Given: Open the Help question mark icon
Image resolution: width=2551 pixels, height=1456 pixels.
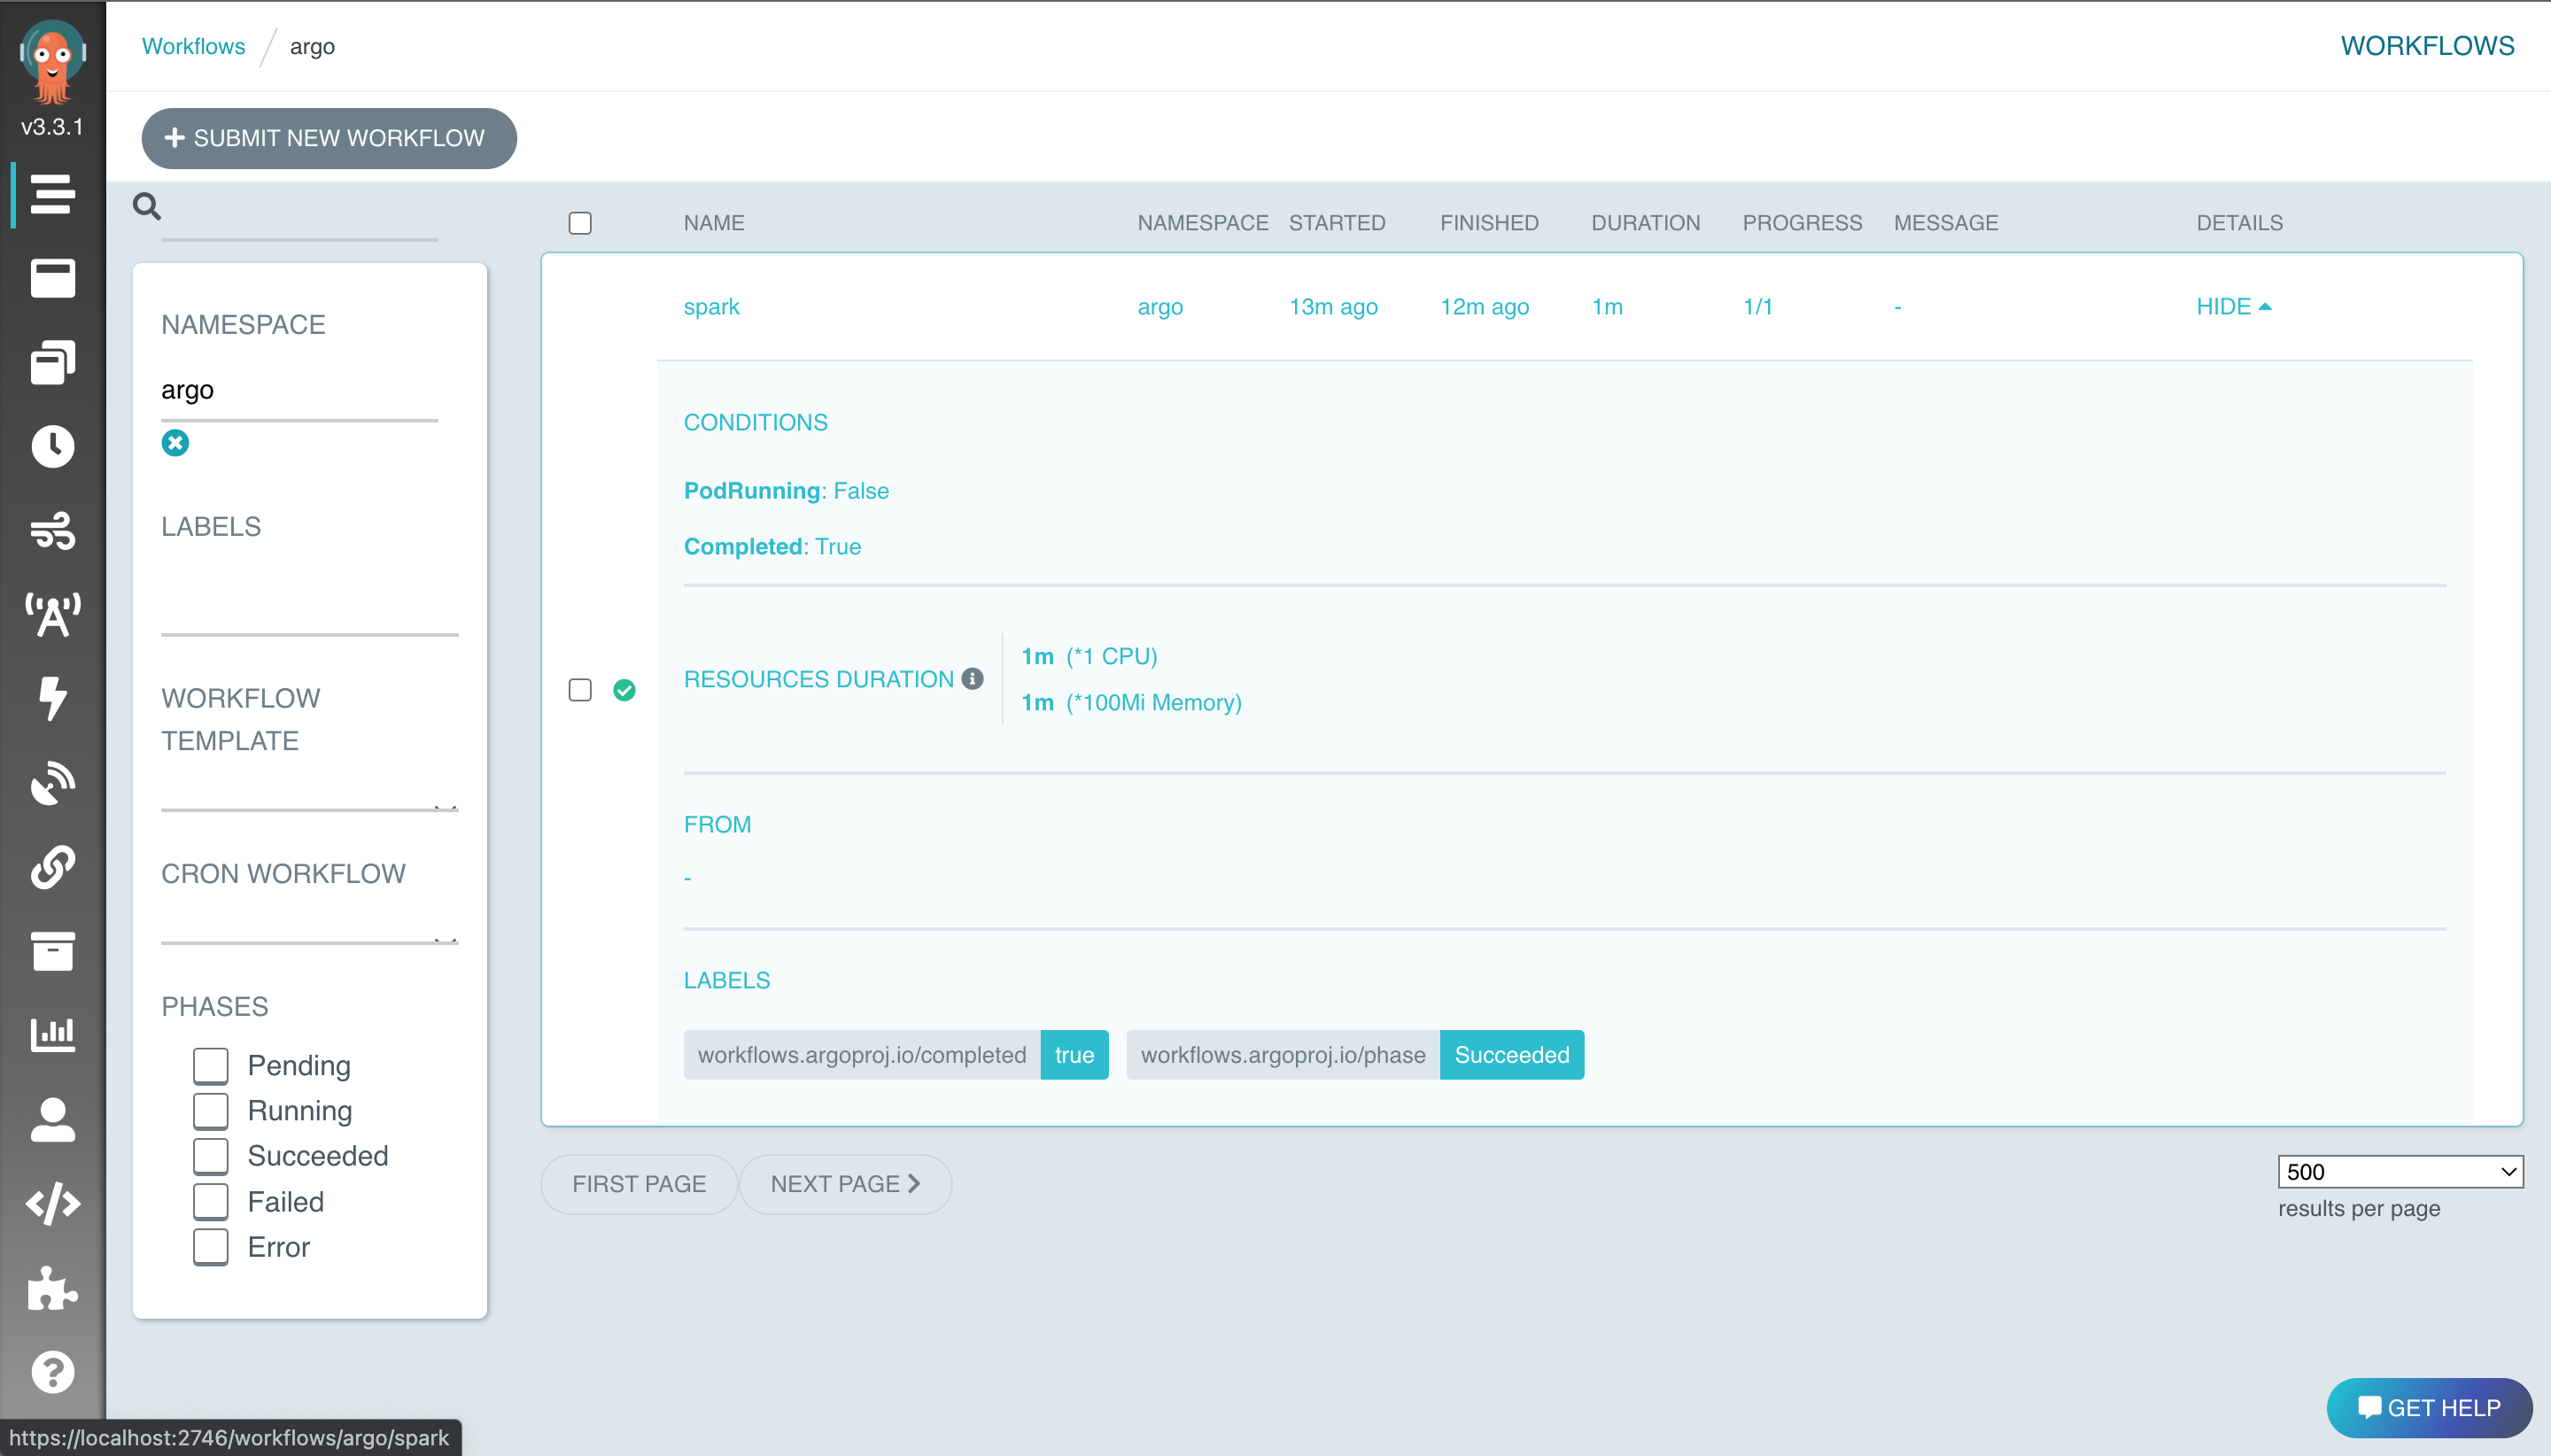Looking at the screenshot, I should pyautogui.click(x=54, y=1372).
